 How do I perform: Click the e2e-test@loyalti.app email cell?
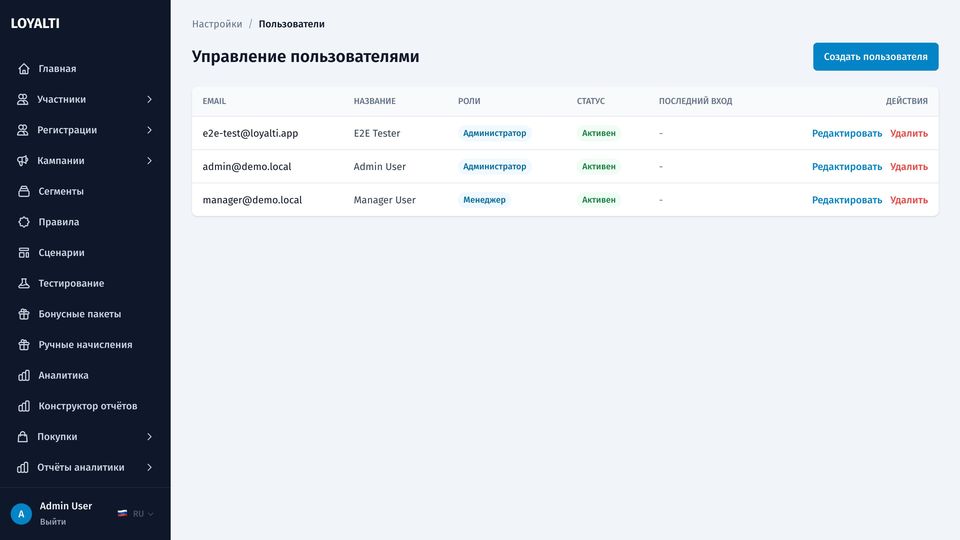coord(250,133)
